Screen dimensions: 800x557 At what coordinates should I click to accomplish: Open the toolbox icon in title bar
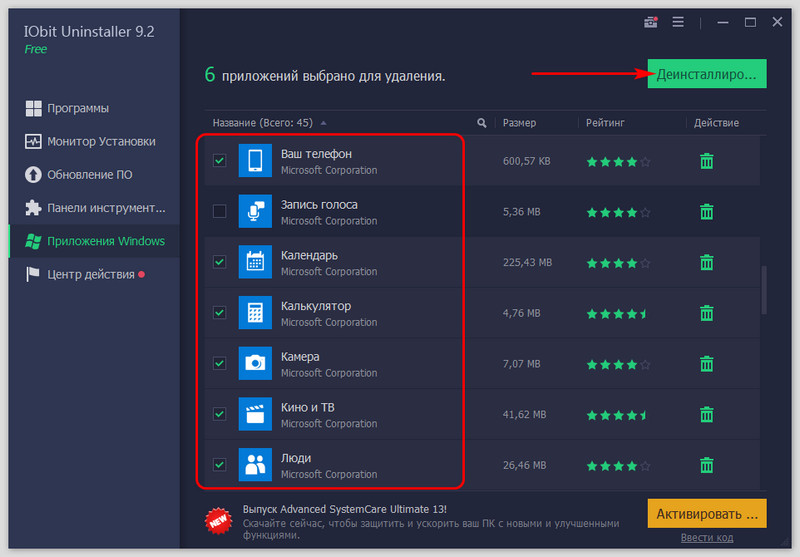coord(651,22)
